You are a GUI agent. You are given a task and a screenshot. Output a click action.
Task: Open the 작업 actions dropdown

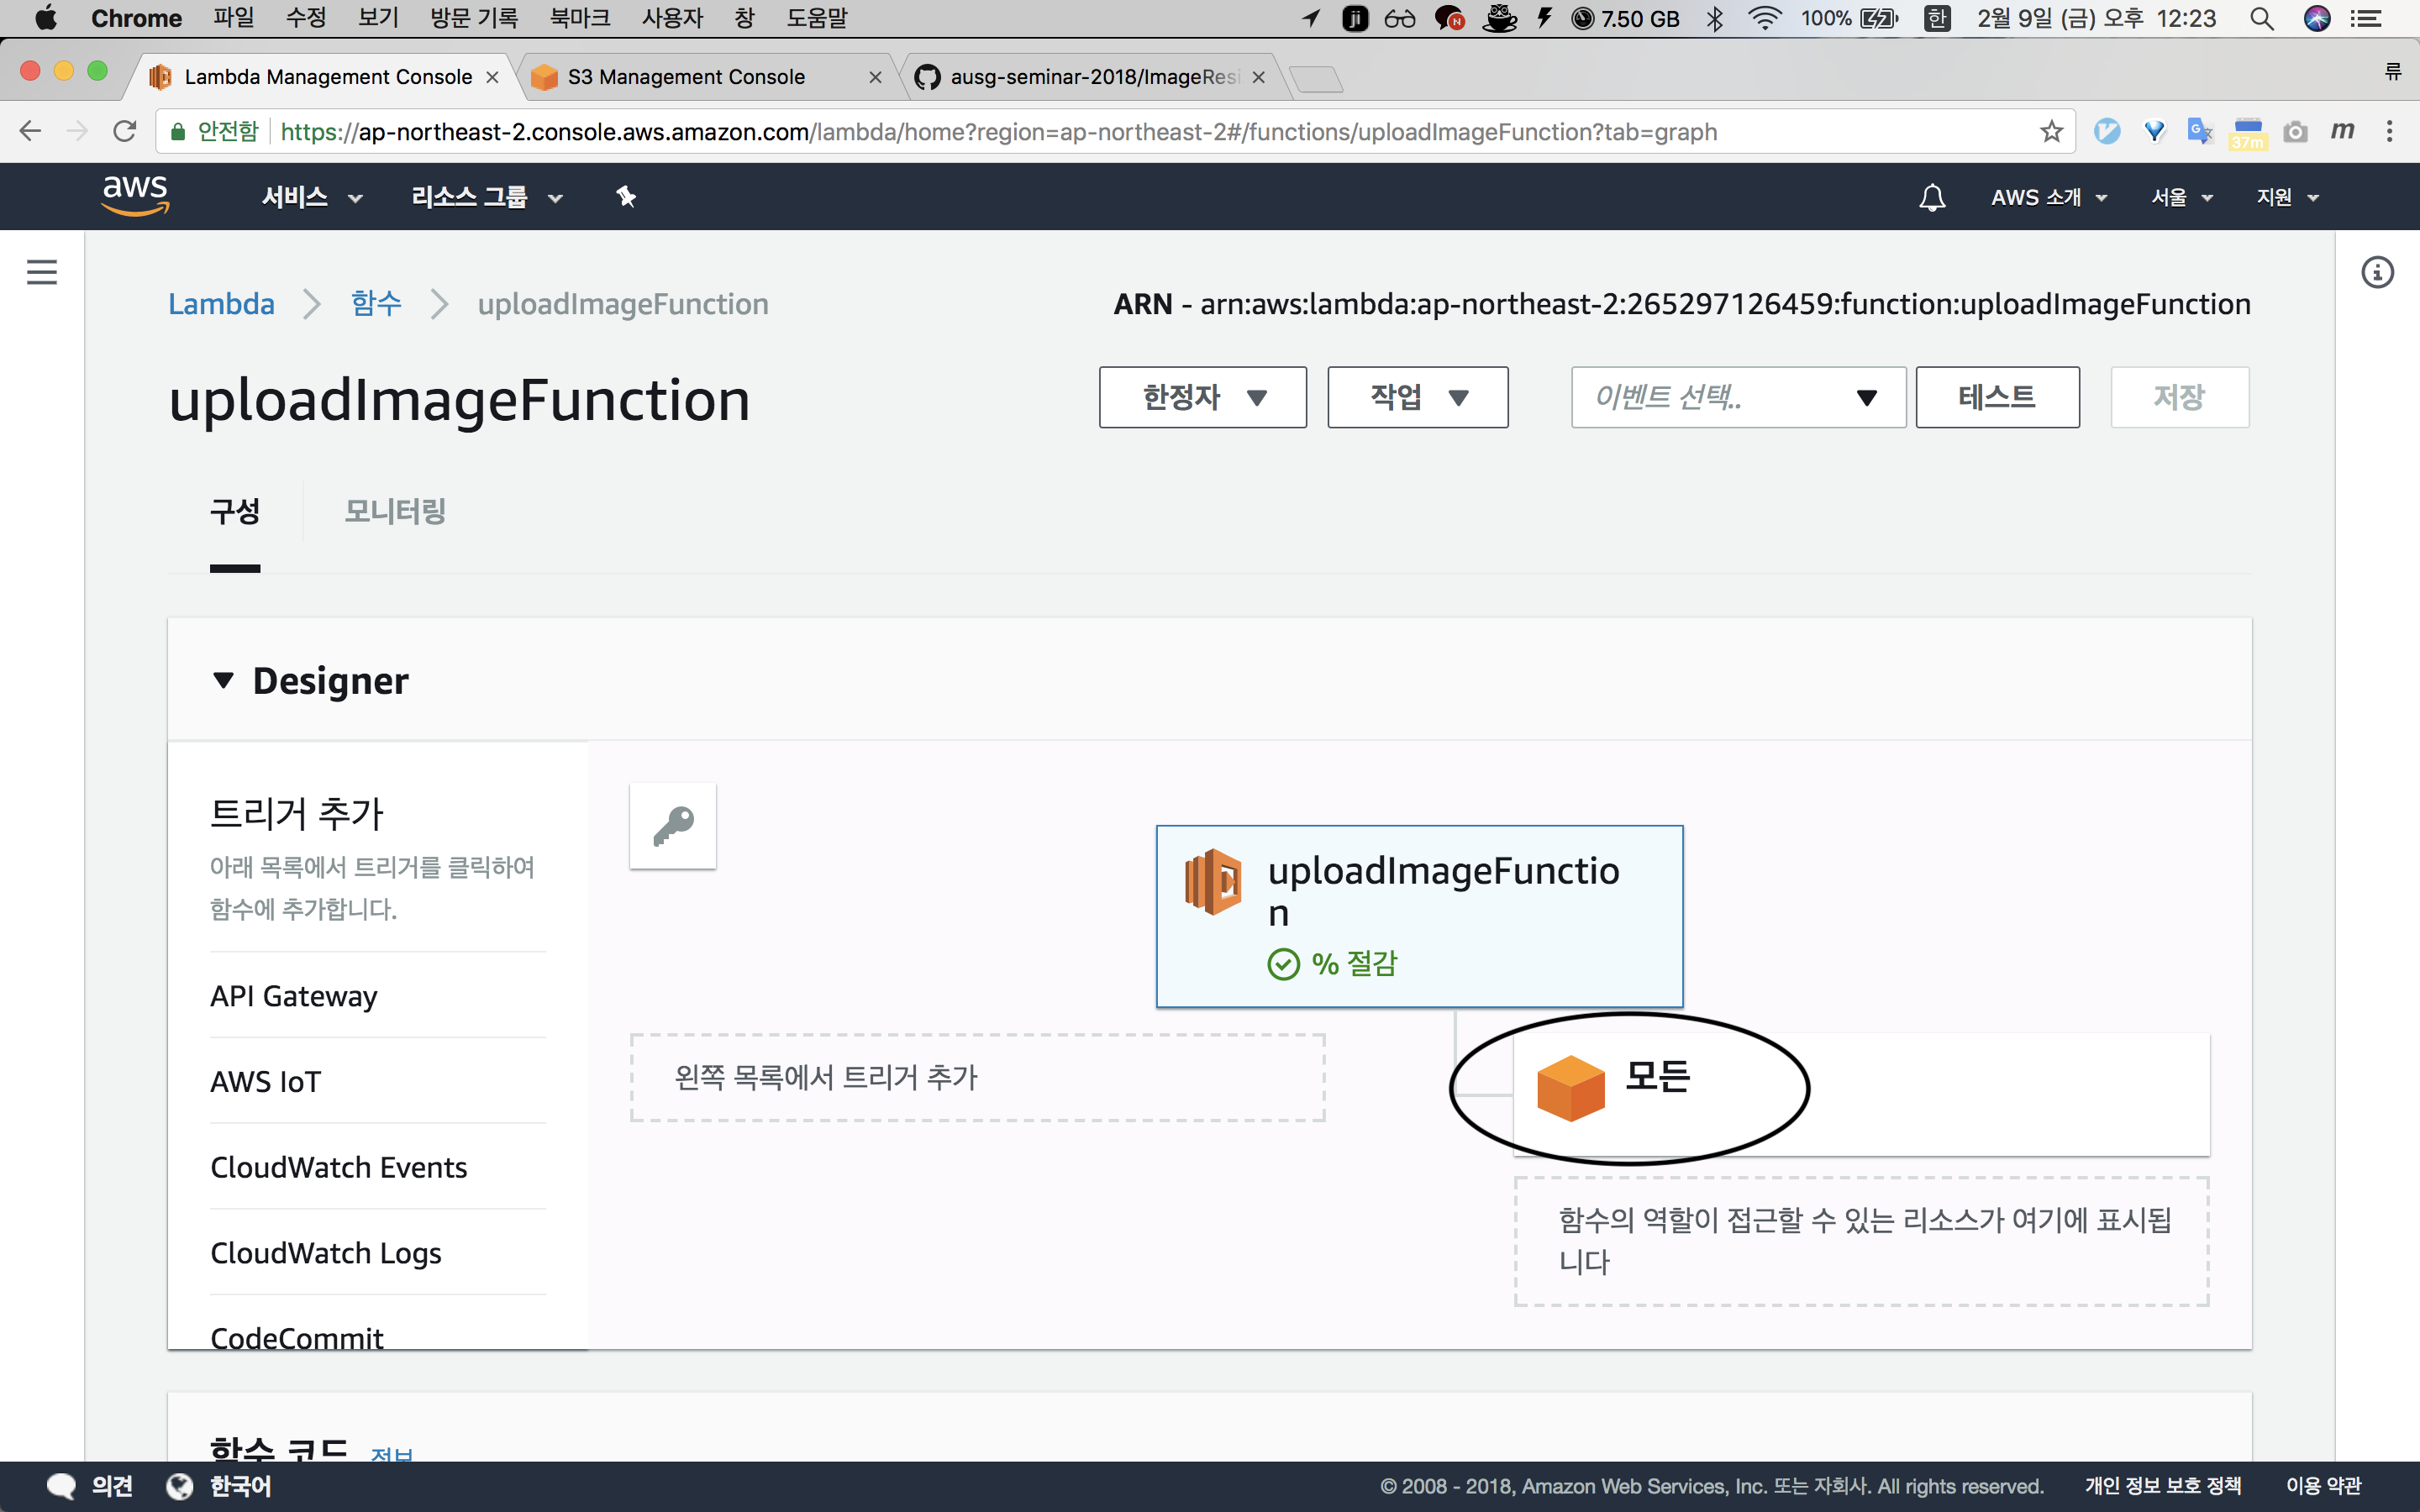(x=1417, y=398)
